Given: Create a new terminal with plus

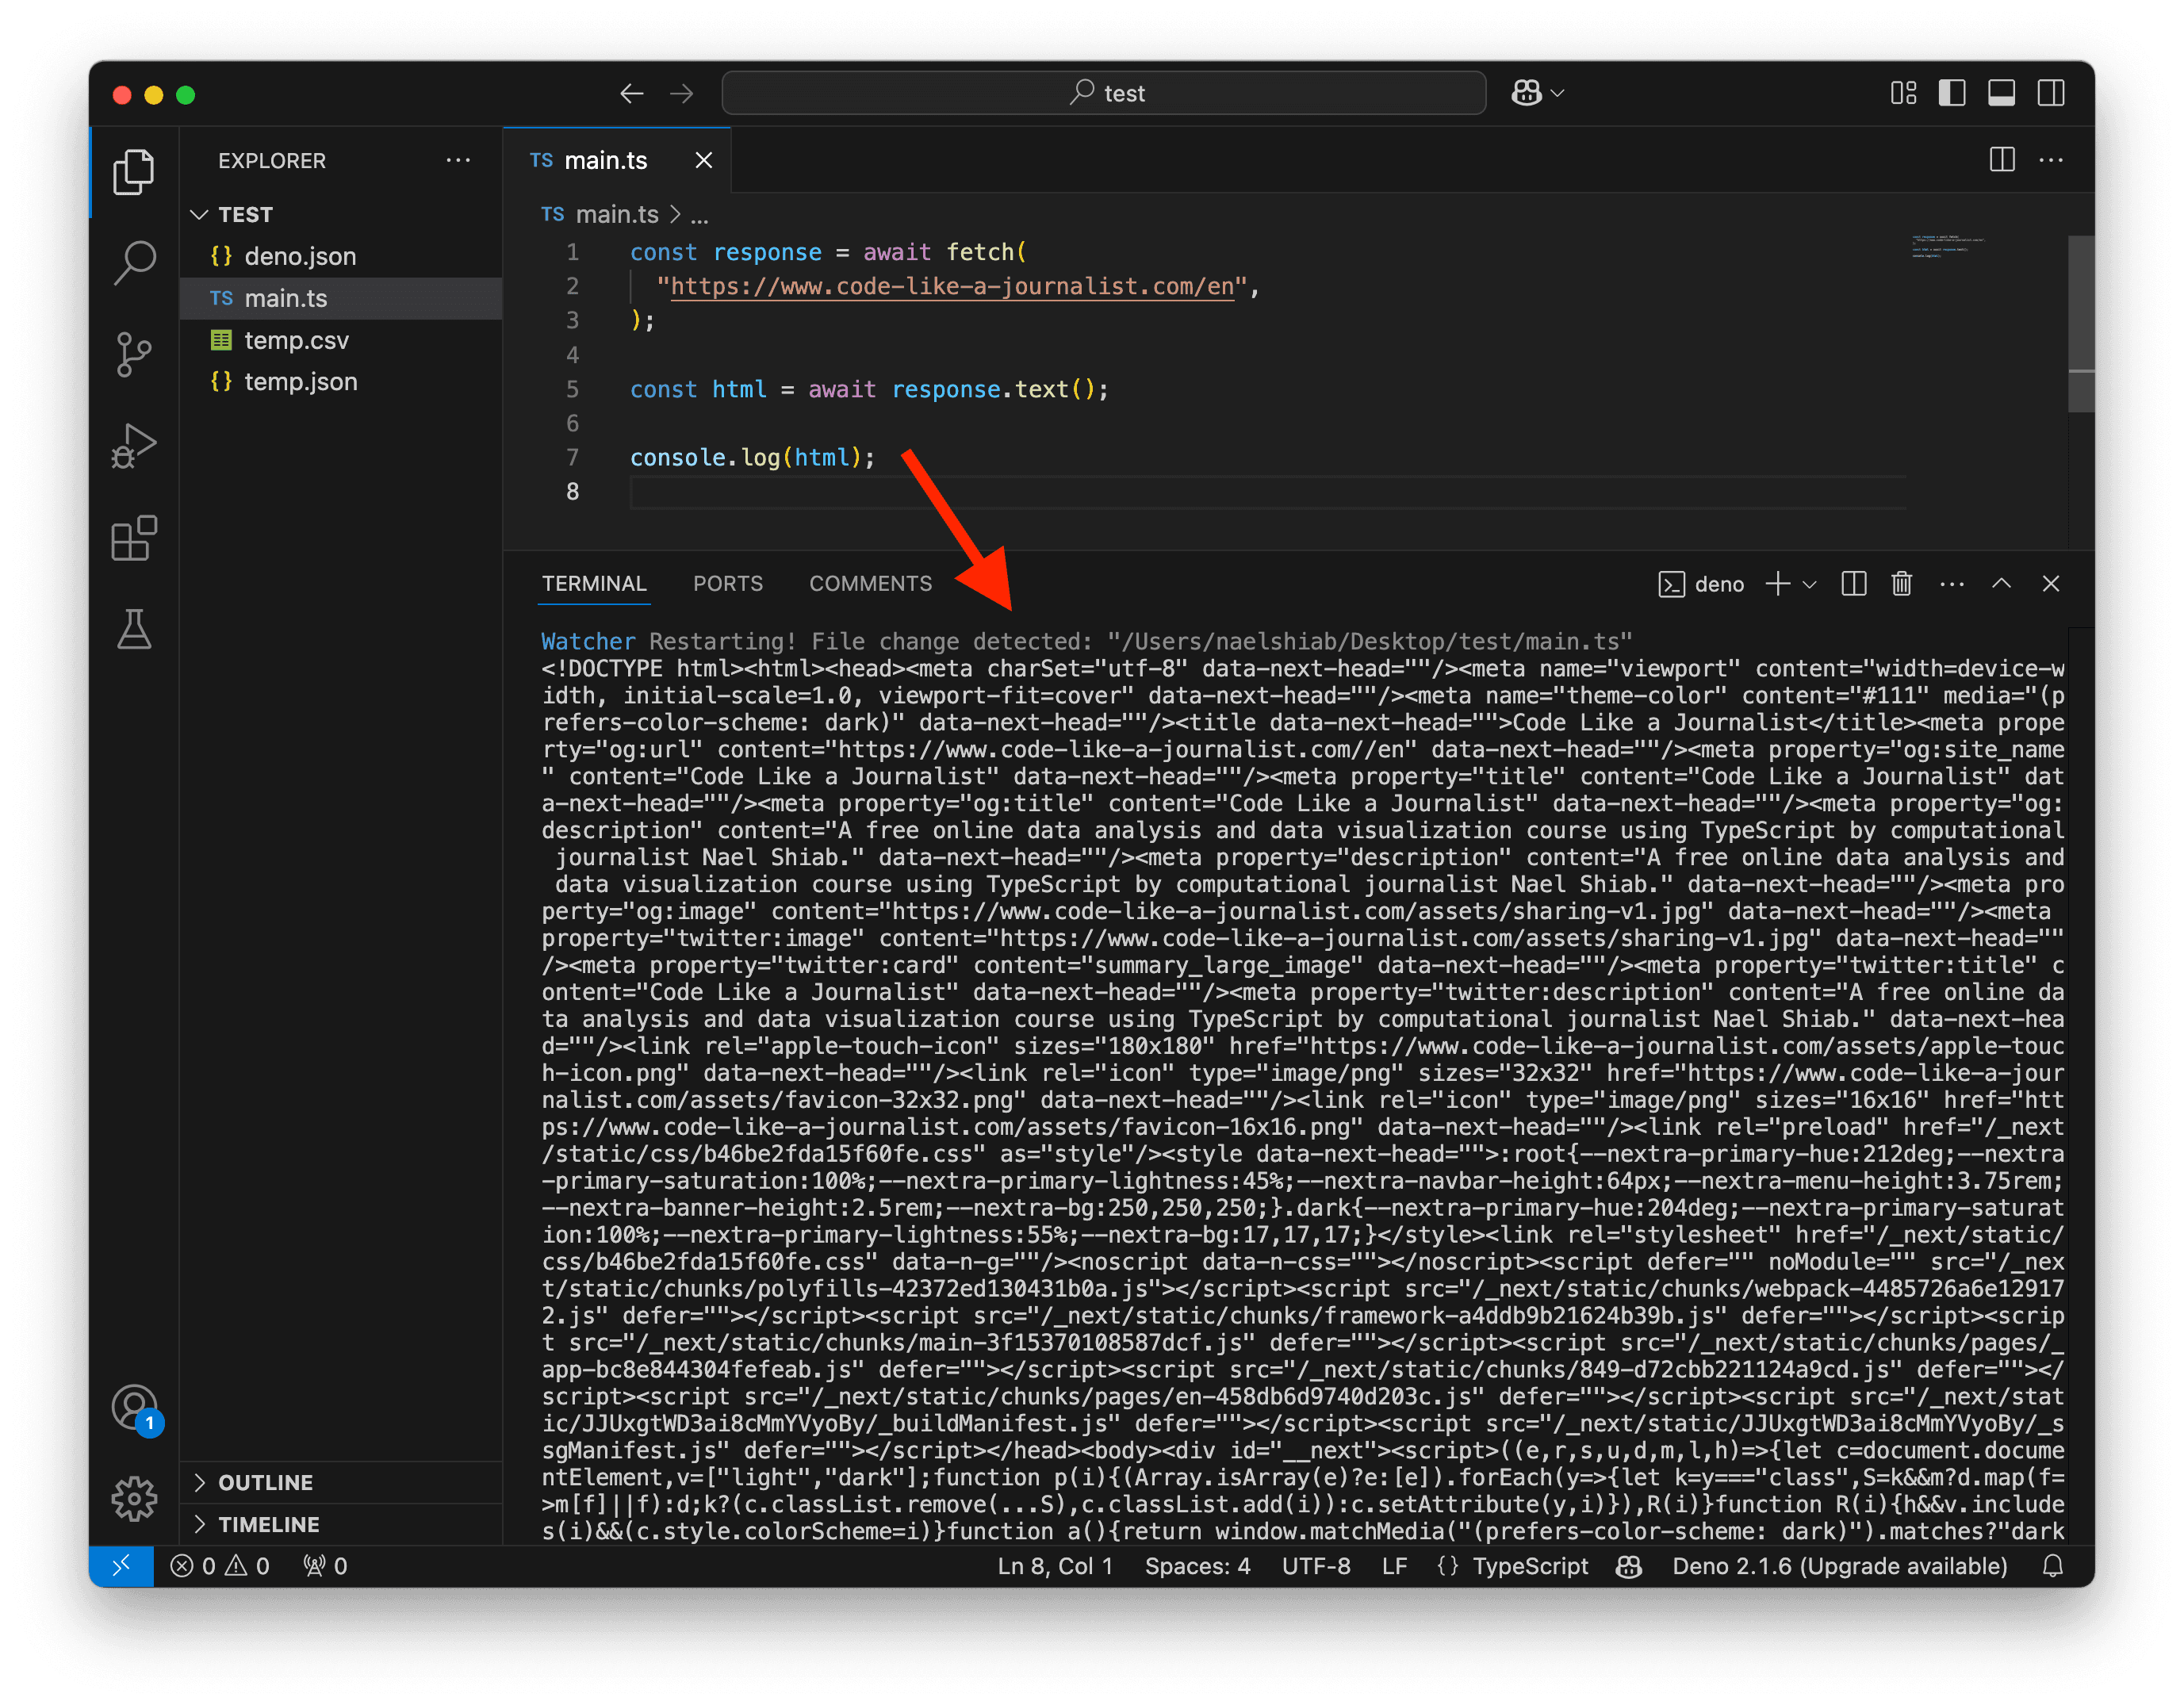Looking at the screenshot, I should click(x=1777, y=584).
